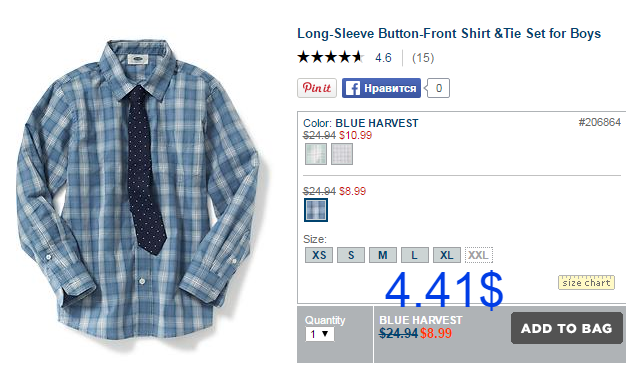Select the green plaid color swatch
626x365 pixels.
tap(316, 154)
